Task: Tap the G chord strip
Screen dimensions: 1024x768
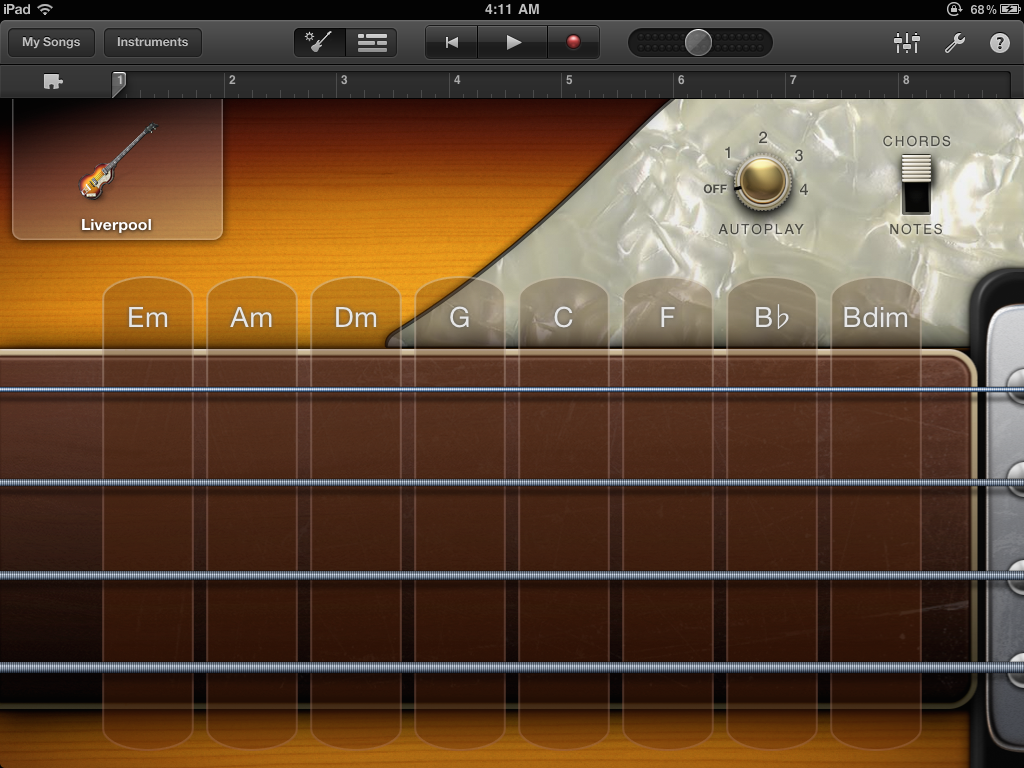Action: coord(460,513)
